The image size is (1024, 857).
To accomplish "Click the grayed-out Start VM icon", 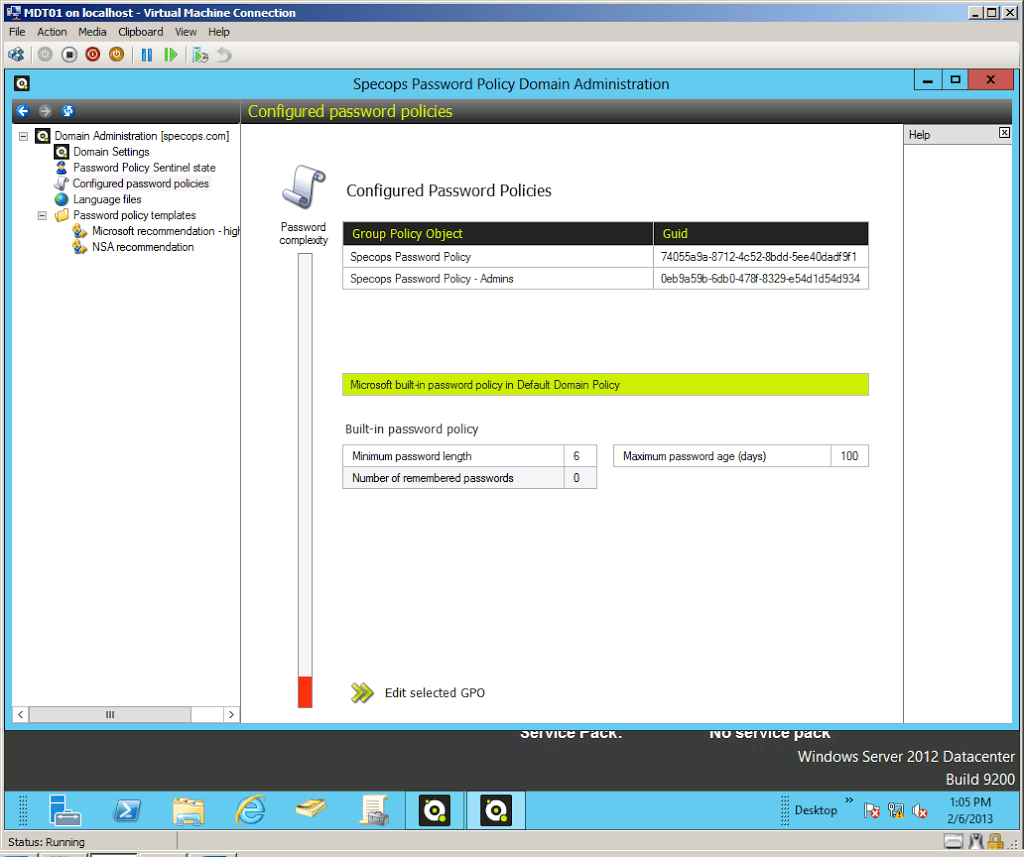I will [x=45, y=55].
